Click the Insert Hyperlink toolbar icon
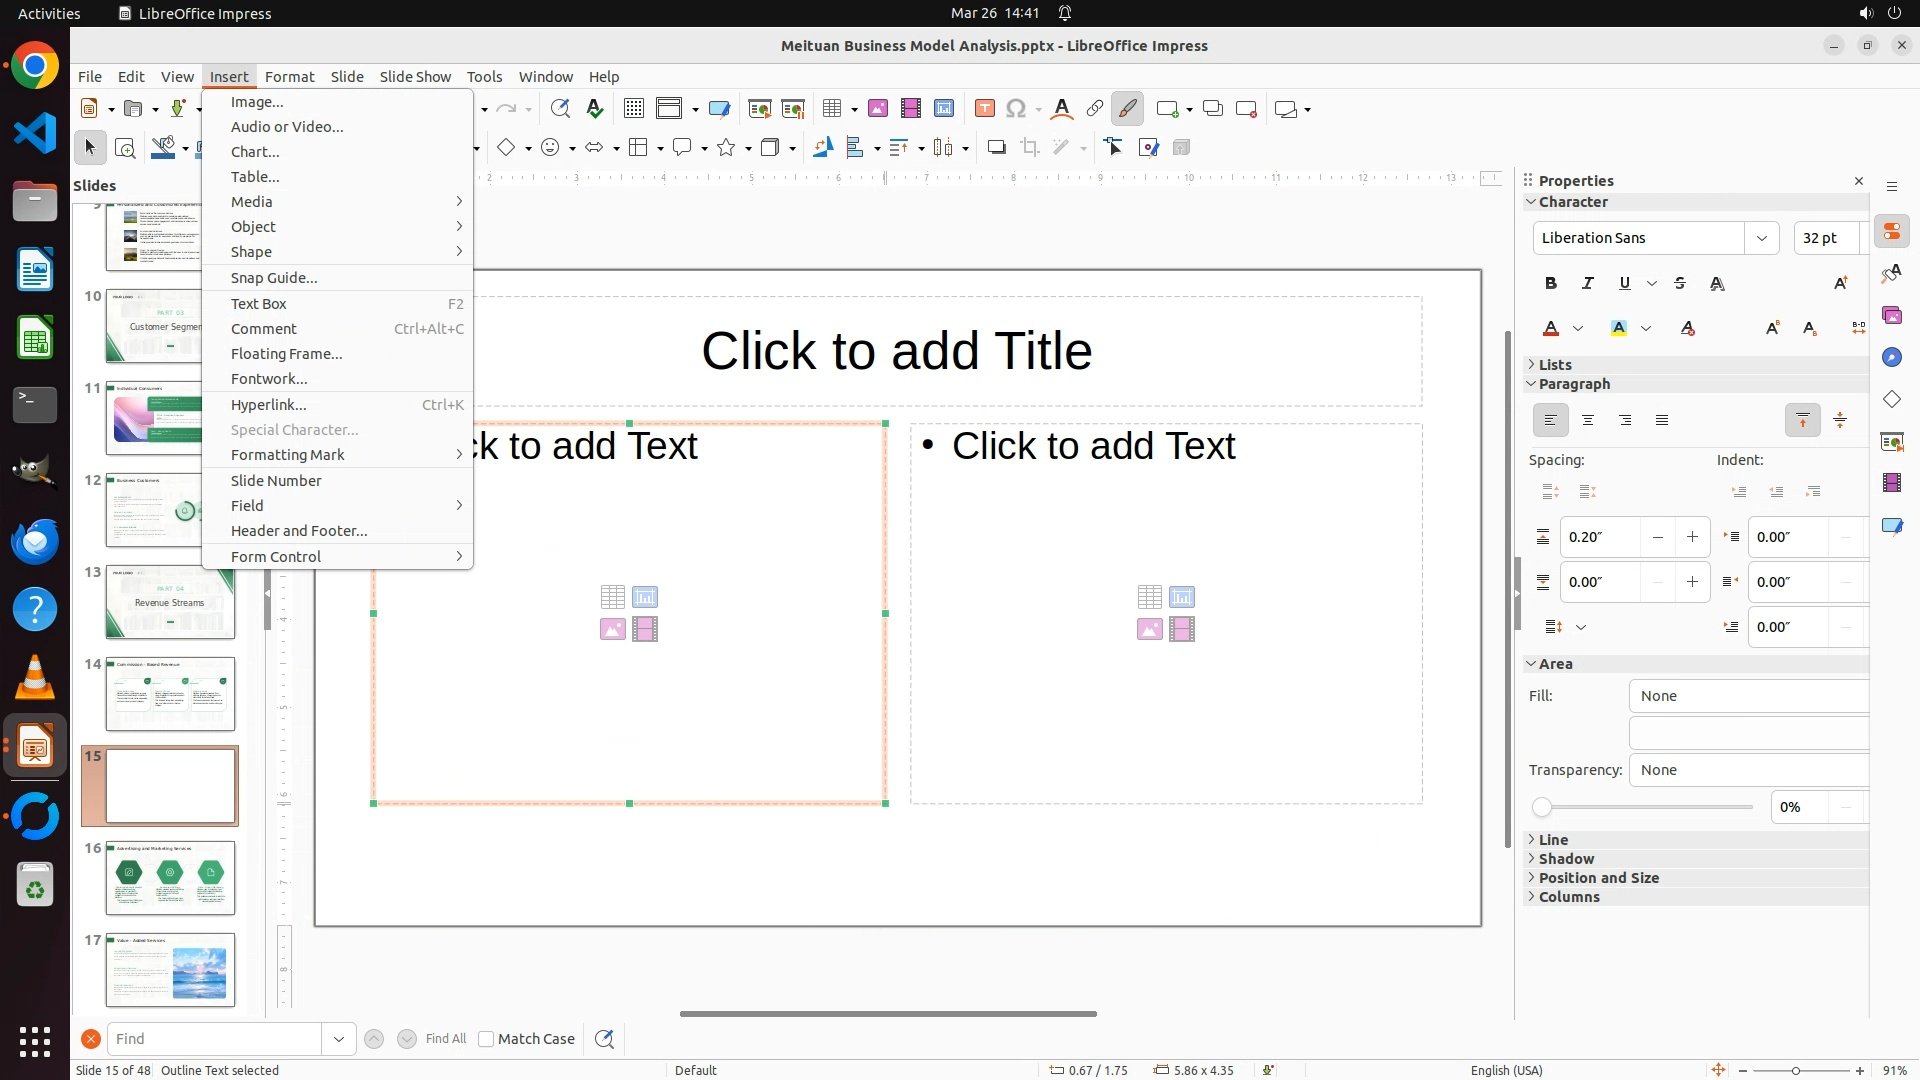This screenshot has height=1080, width=1920. pos(1095,109)
